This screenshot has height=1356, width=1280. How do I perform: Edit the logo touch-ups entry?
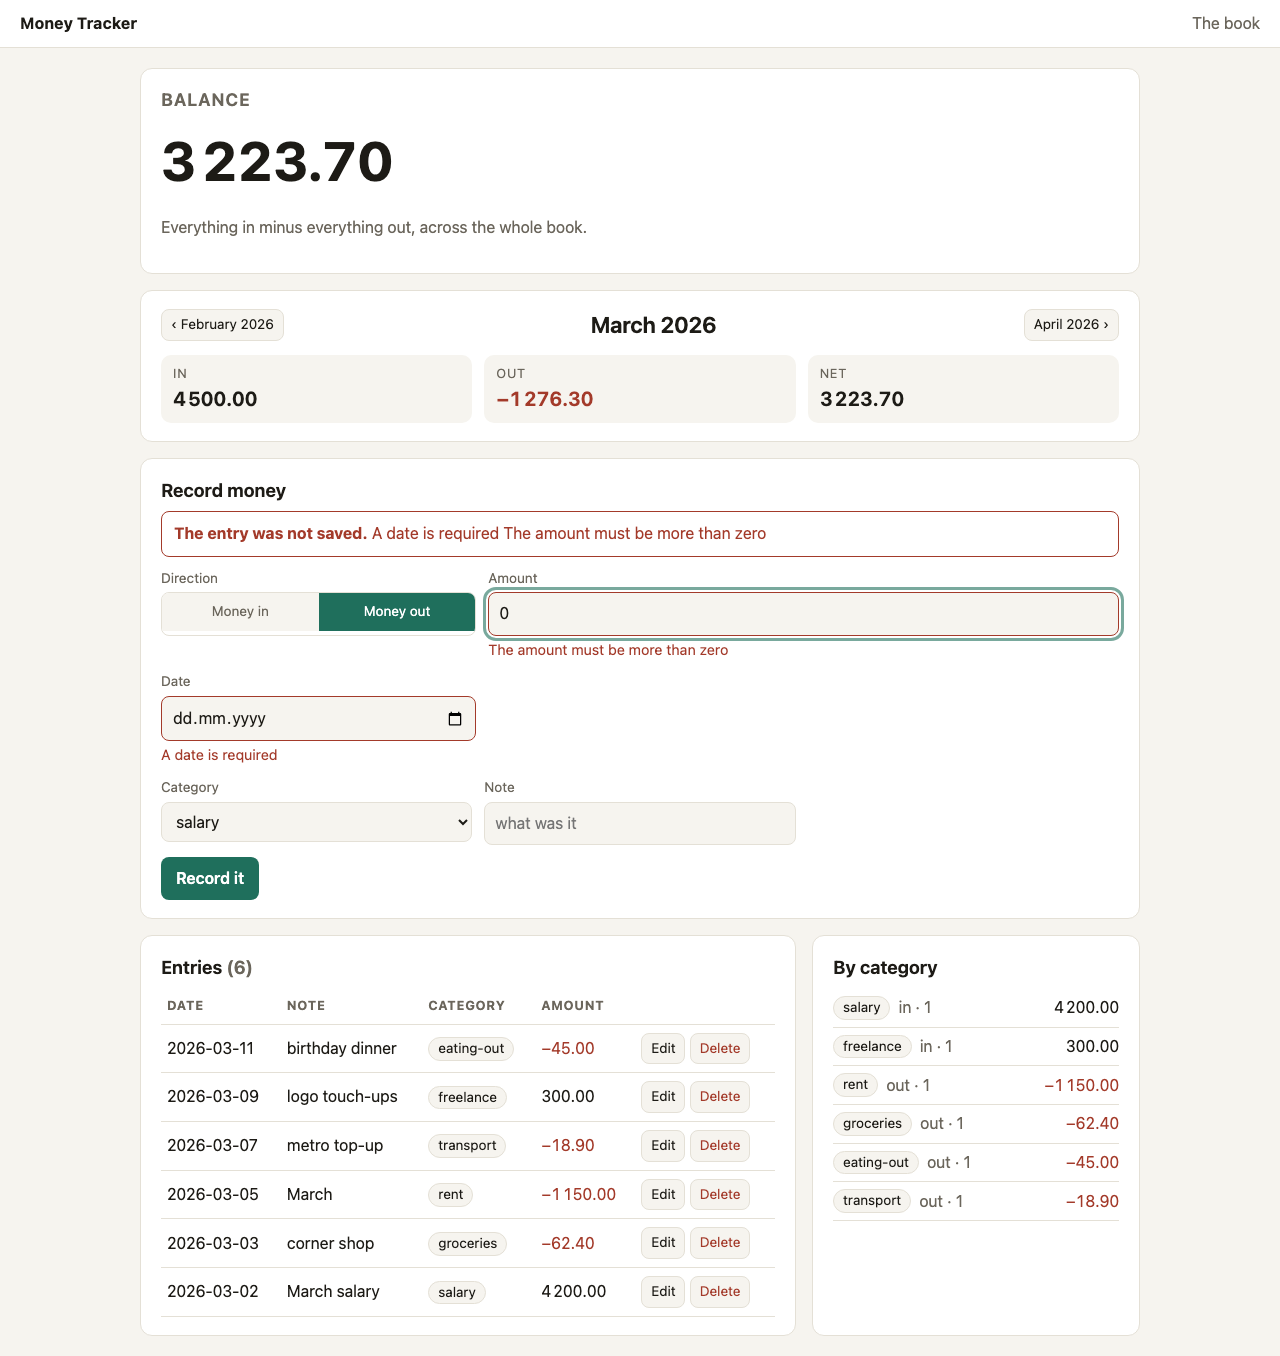coord(663,1096)
